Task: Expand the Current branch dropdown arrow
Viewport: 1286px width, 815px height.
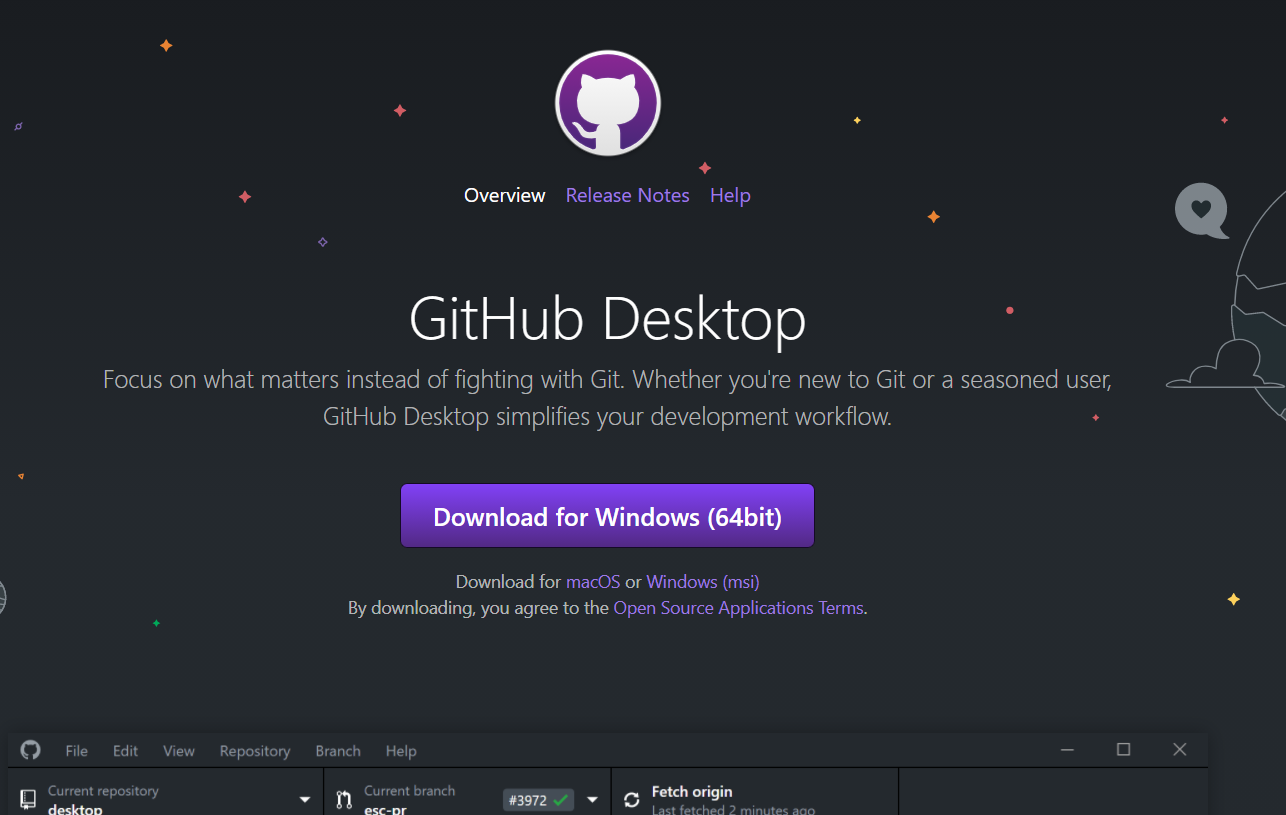Action: coord(592,800)
